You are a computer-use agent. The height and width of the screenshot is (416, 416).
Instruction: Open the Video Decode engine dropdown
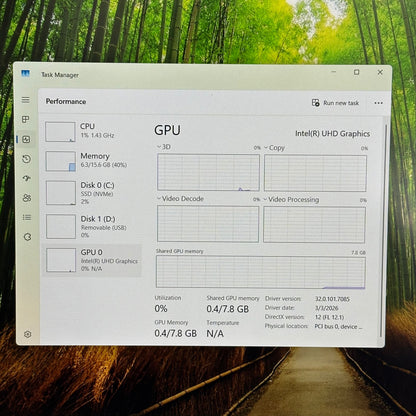pyautogui.click(x=180, y=199)
